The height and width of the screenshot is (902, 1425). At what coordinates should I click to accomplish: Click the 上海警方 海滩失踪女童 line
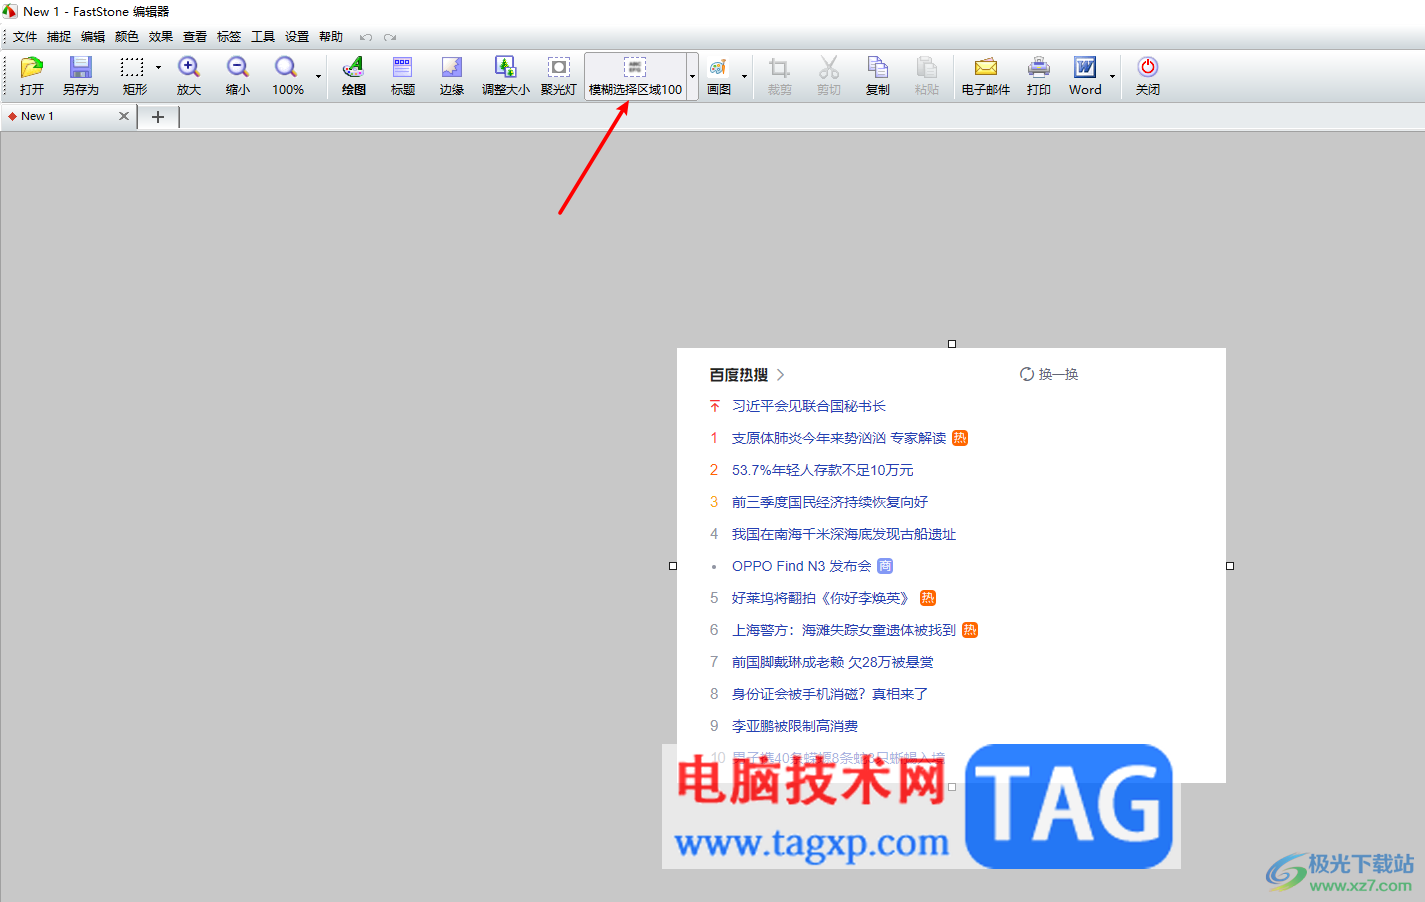pyautogui.click(x=844, y=630)
